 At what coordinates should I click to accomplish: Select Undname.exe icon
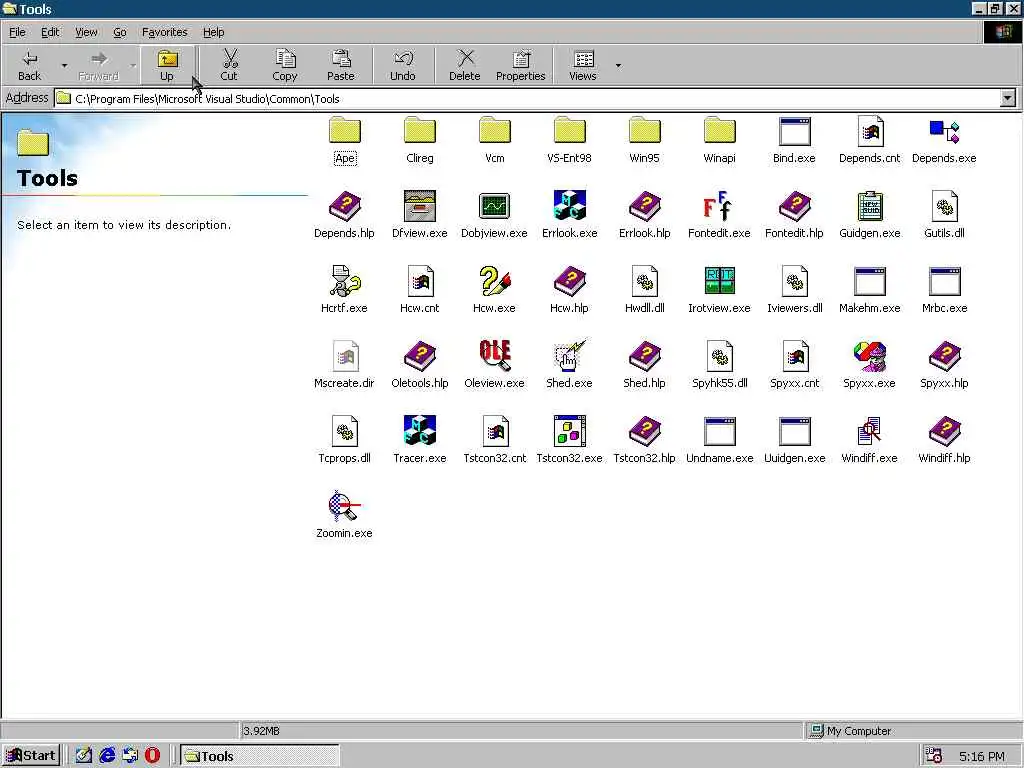click(x=720, y=431)
